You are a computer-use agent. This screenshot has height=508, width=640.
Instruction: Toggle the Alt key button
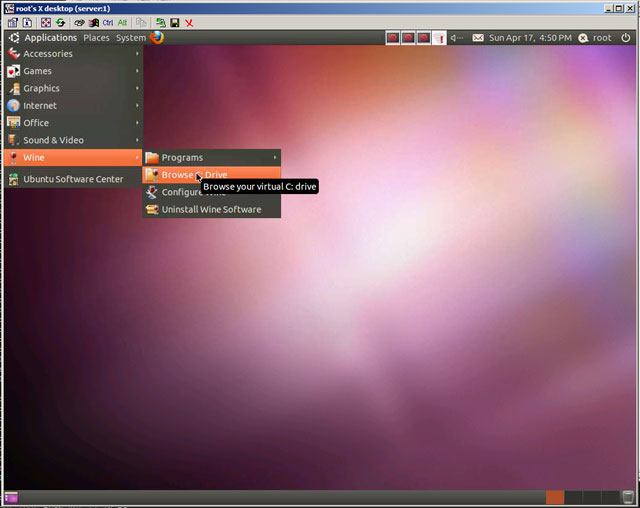[x=122, y=23]
